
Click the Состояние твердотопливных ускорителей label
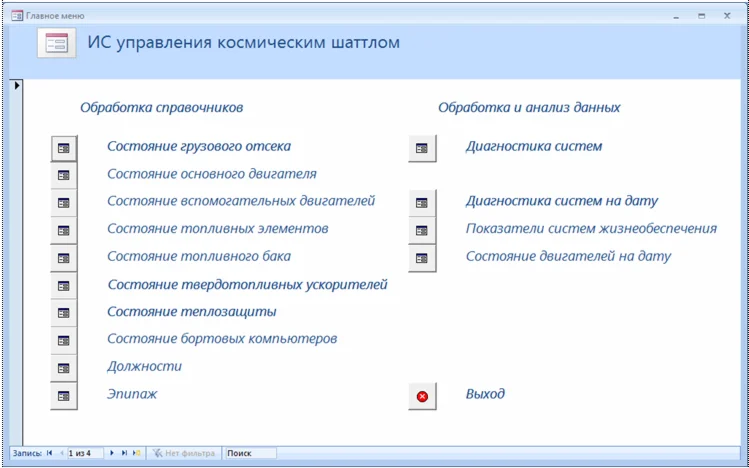pos(247,285)
